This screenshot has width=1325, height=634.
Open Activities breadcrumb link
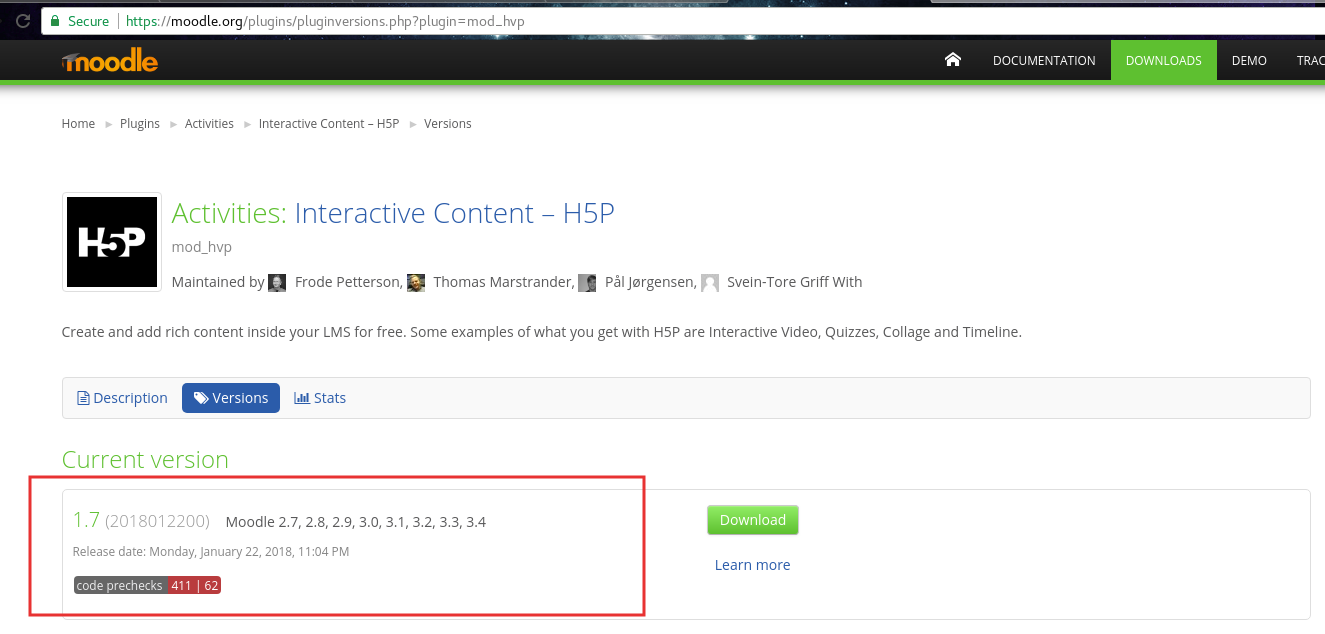[209, 124]
